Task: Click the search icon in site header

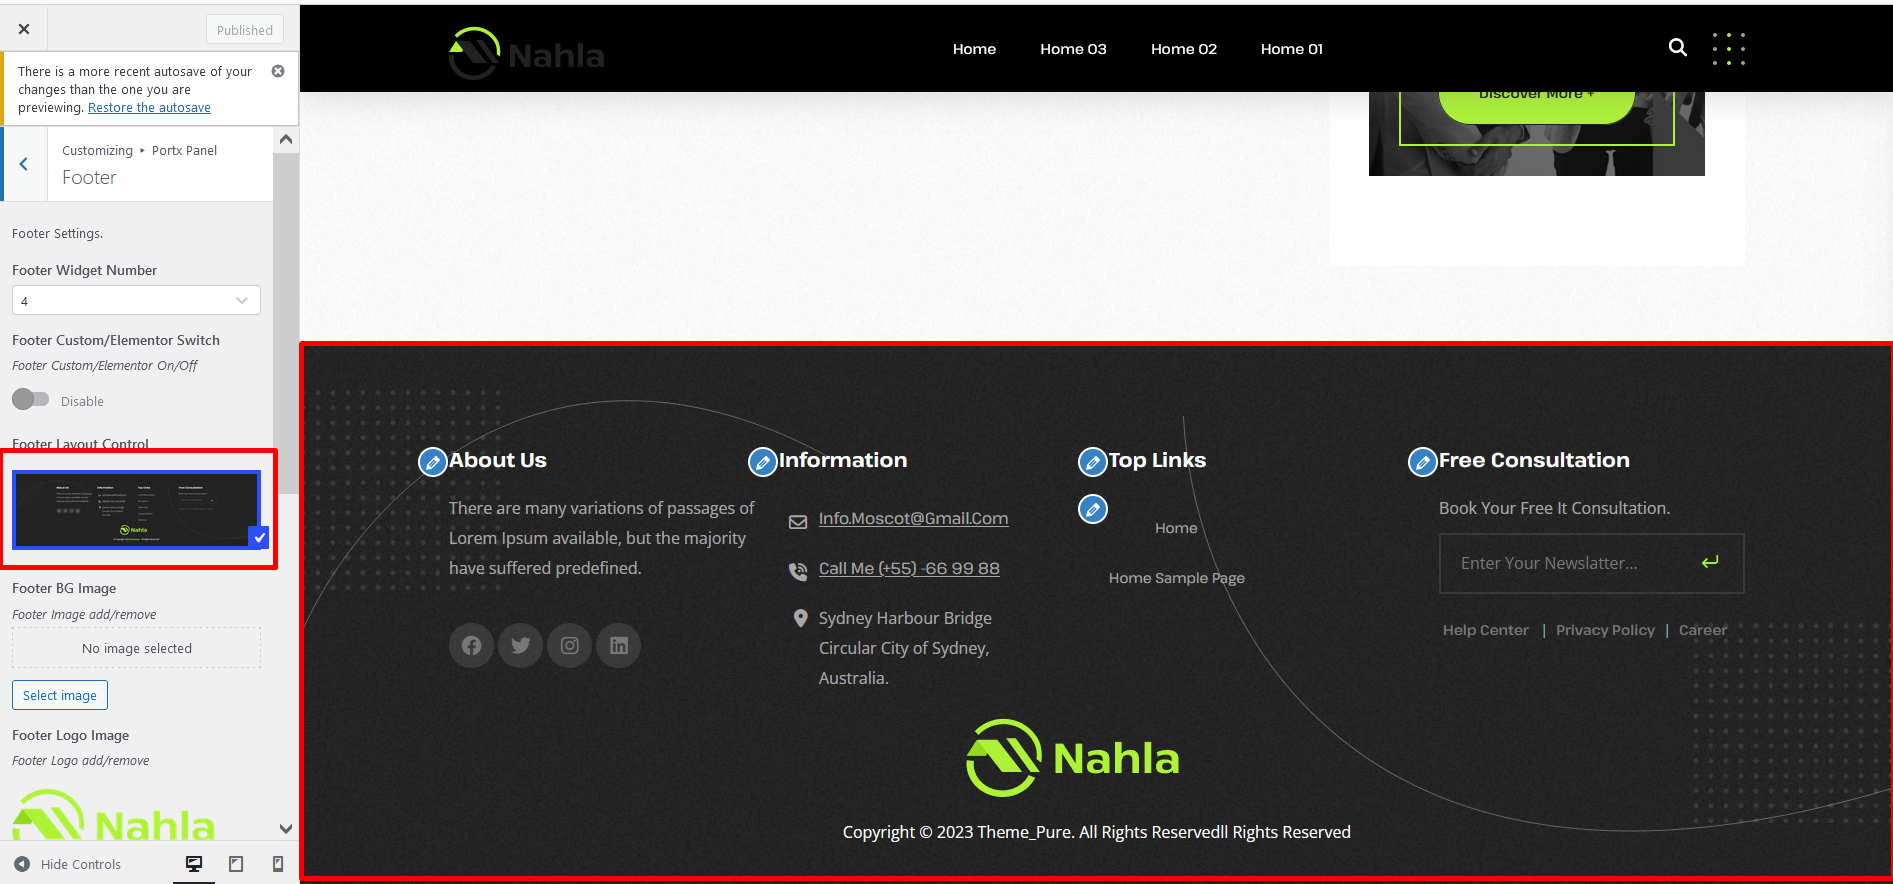Action: tap(1677, 48)
